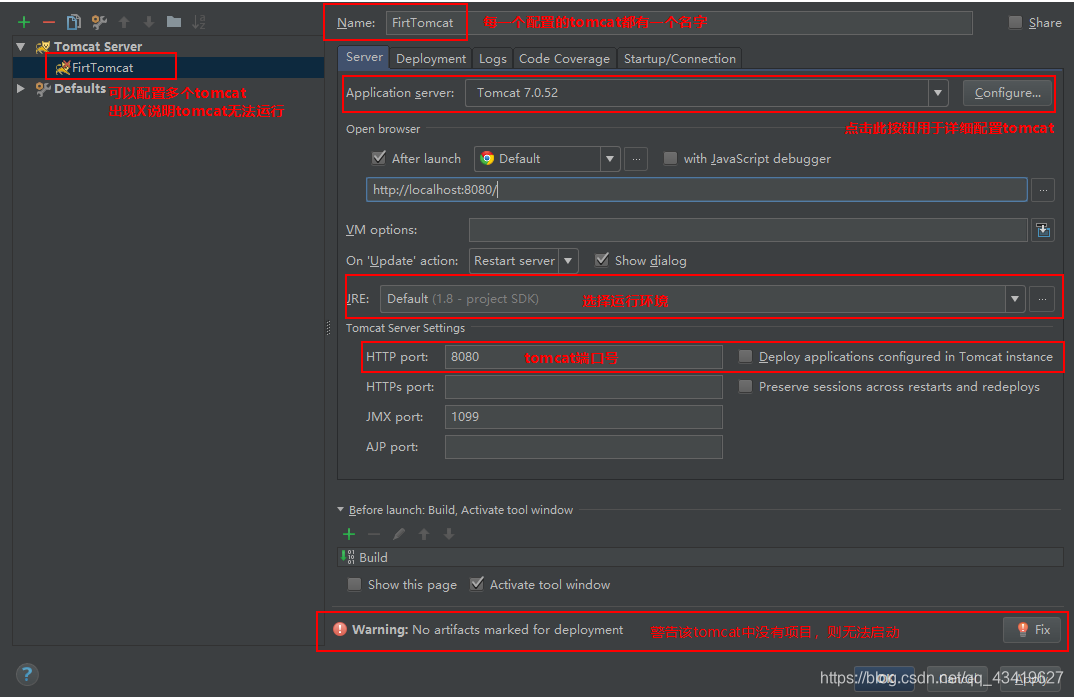Uncheck After launch checkbox
Viewport: 1074px width, 697px height.
[x=378, y=158]
